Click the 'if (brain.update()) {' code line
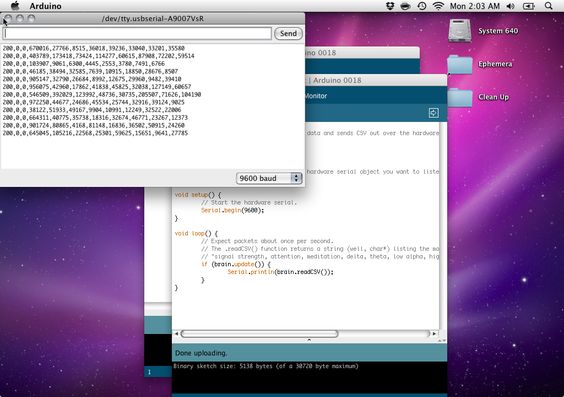 pyautogui.click(x=236, y=264)
